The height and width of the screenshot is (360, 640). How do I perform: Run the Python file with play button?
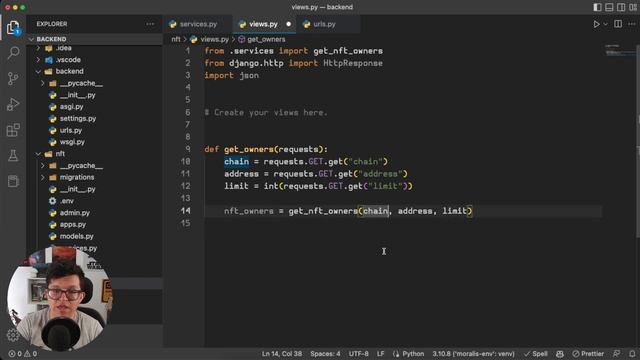596,24
